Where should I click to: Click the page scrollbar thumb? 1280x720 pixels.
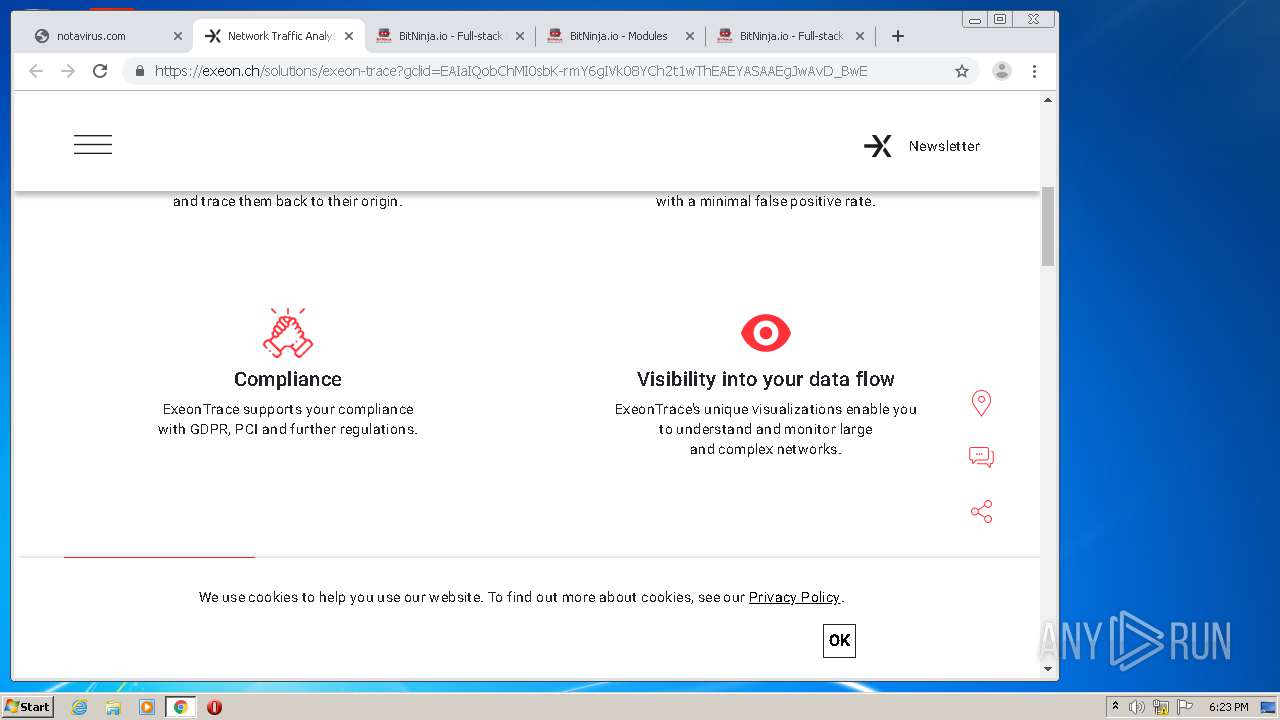click(x=1048, y=226)
